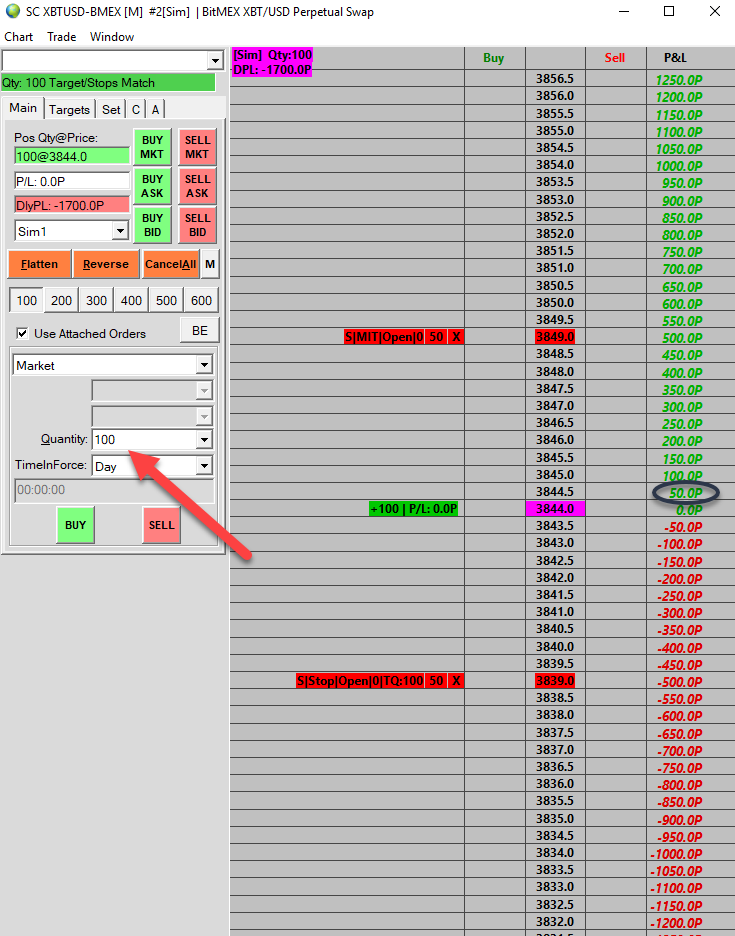Click the 50 quantity on S|MIT order

click(x=436, y=337)
